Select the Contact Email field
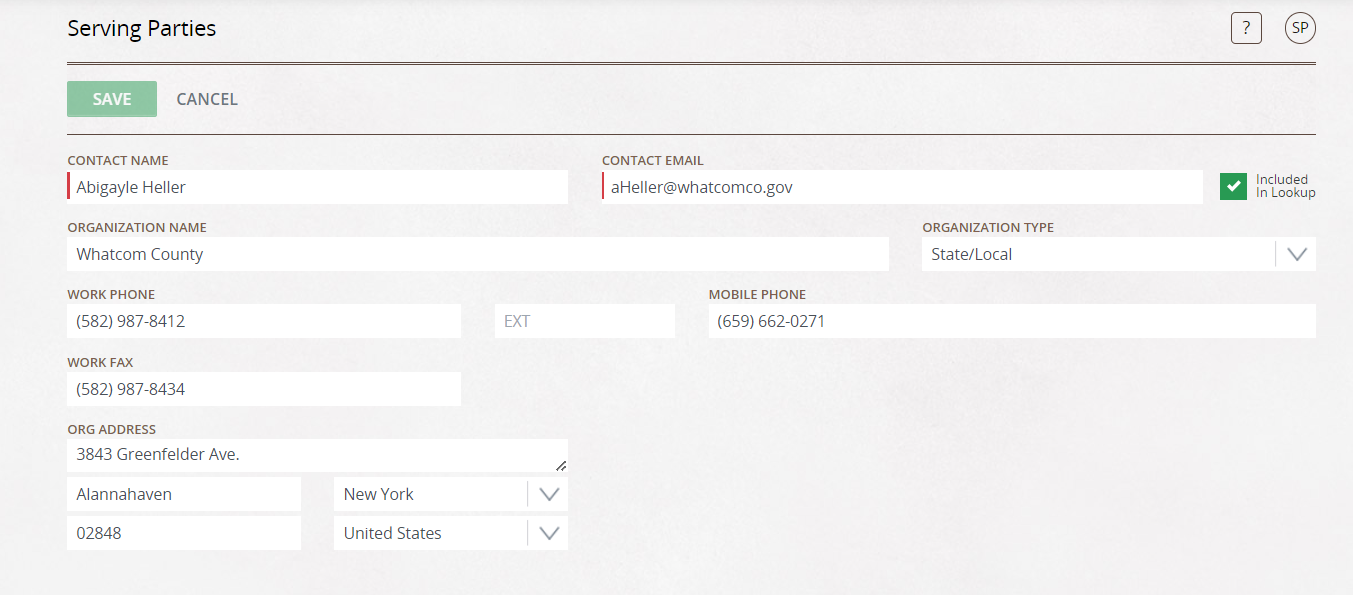This screenshot has width=1353, height=595. [902, 187]
